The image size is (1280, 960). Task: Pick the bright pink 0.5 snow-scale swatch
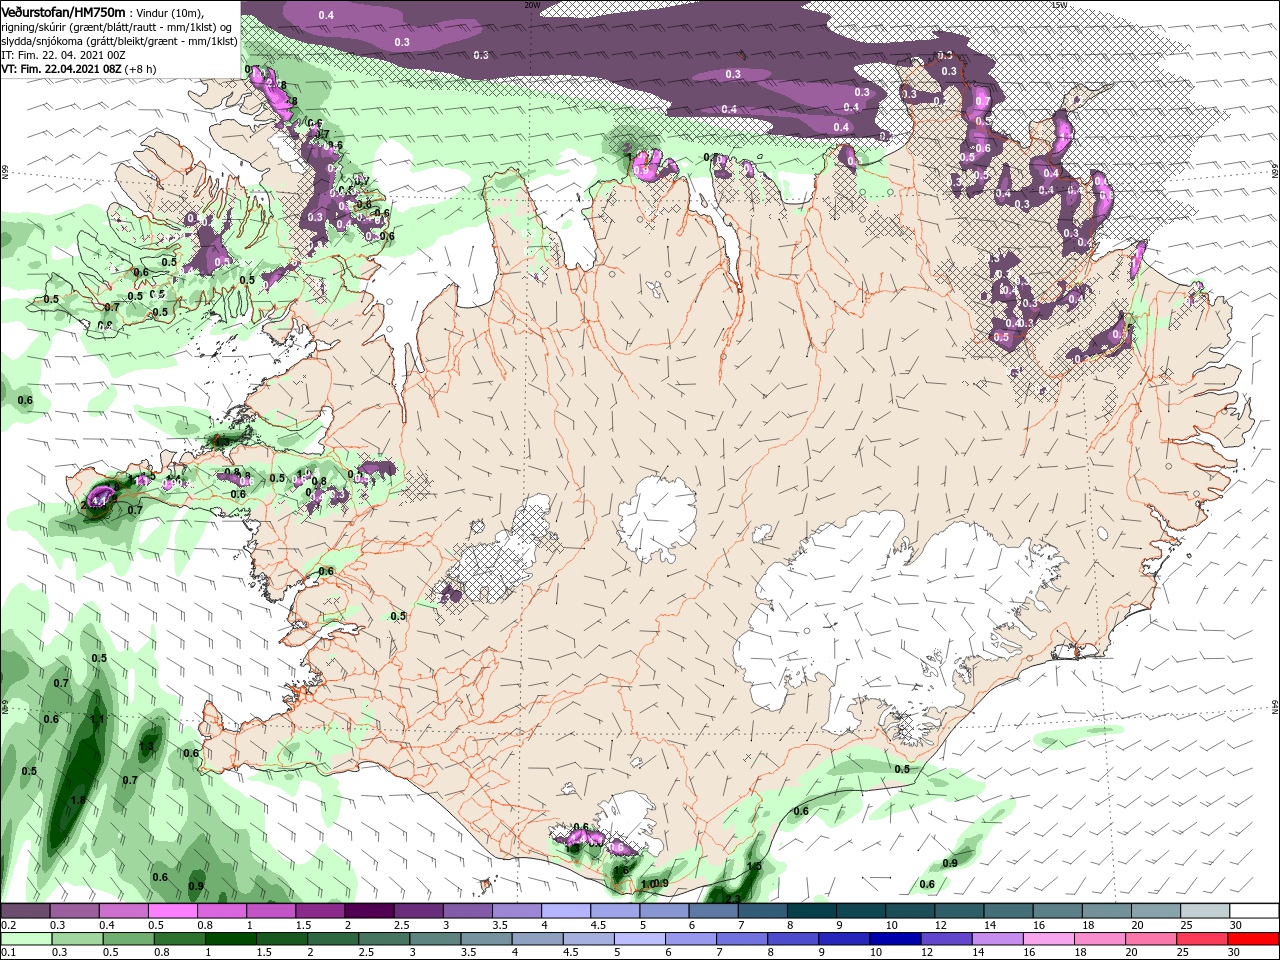[x=173, y=911]
